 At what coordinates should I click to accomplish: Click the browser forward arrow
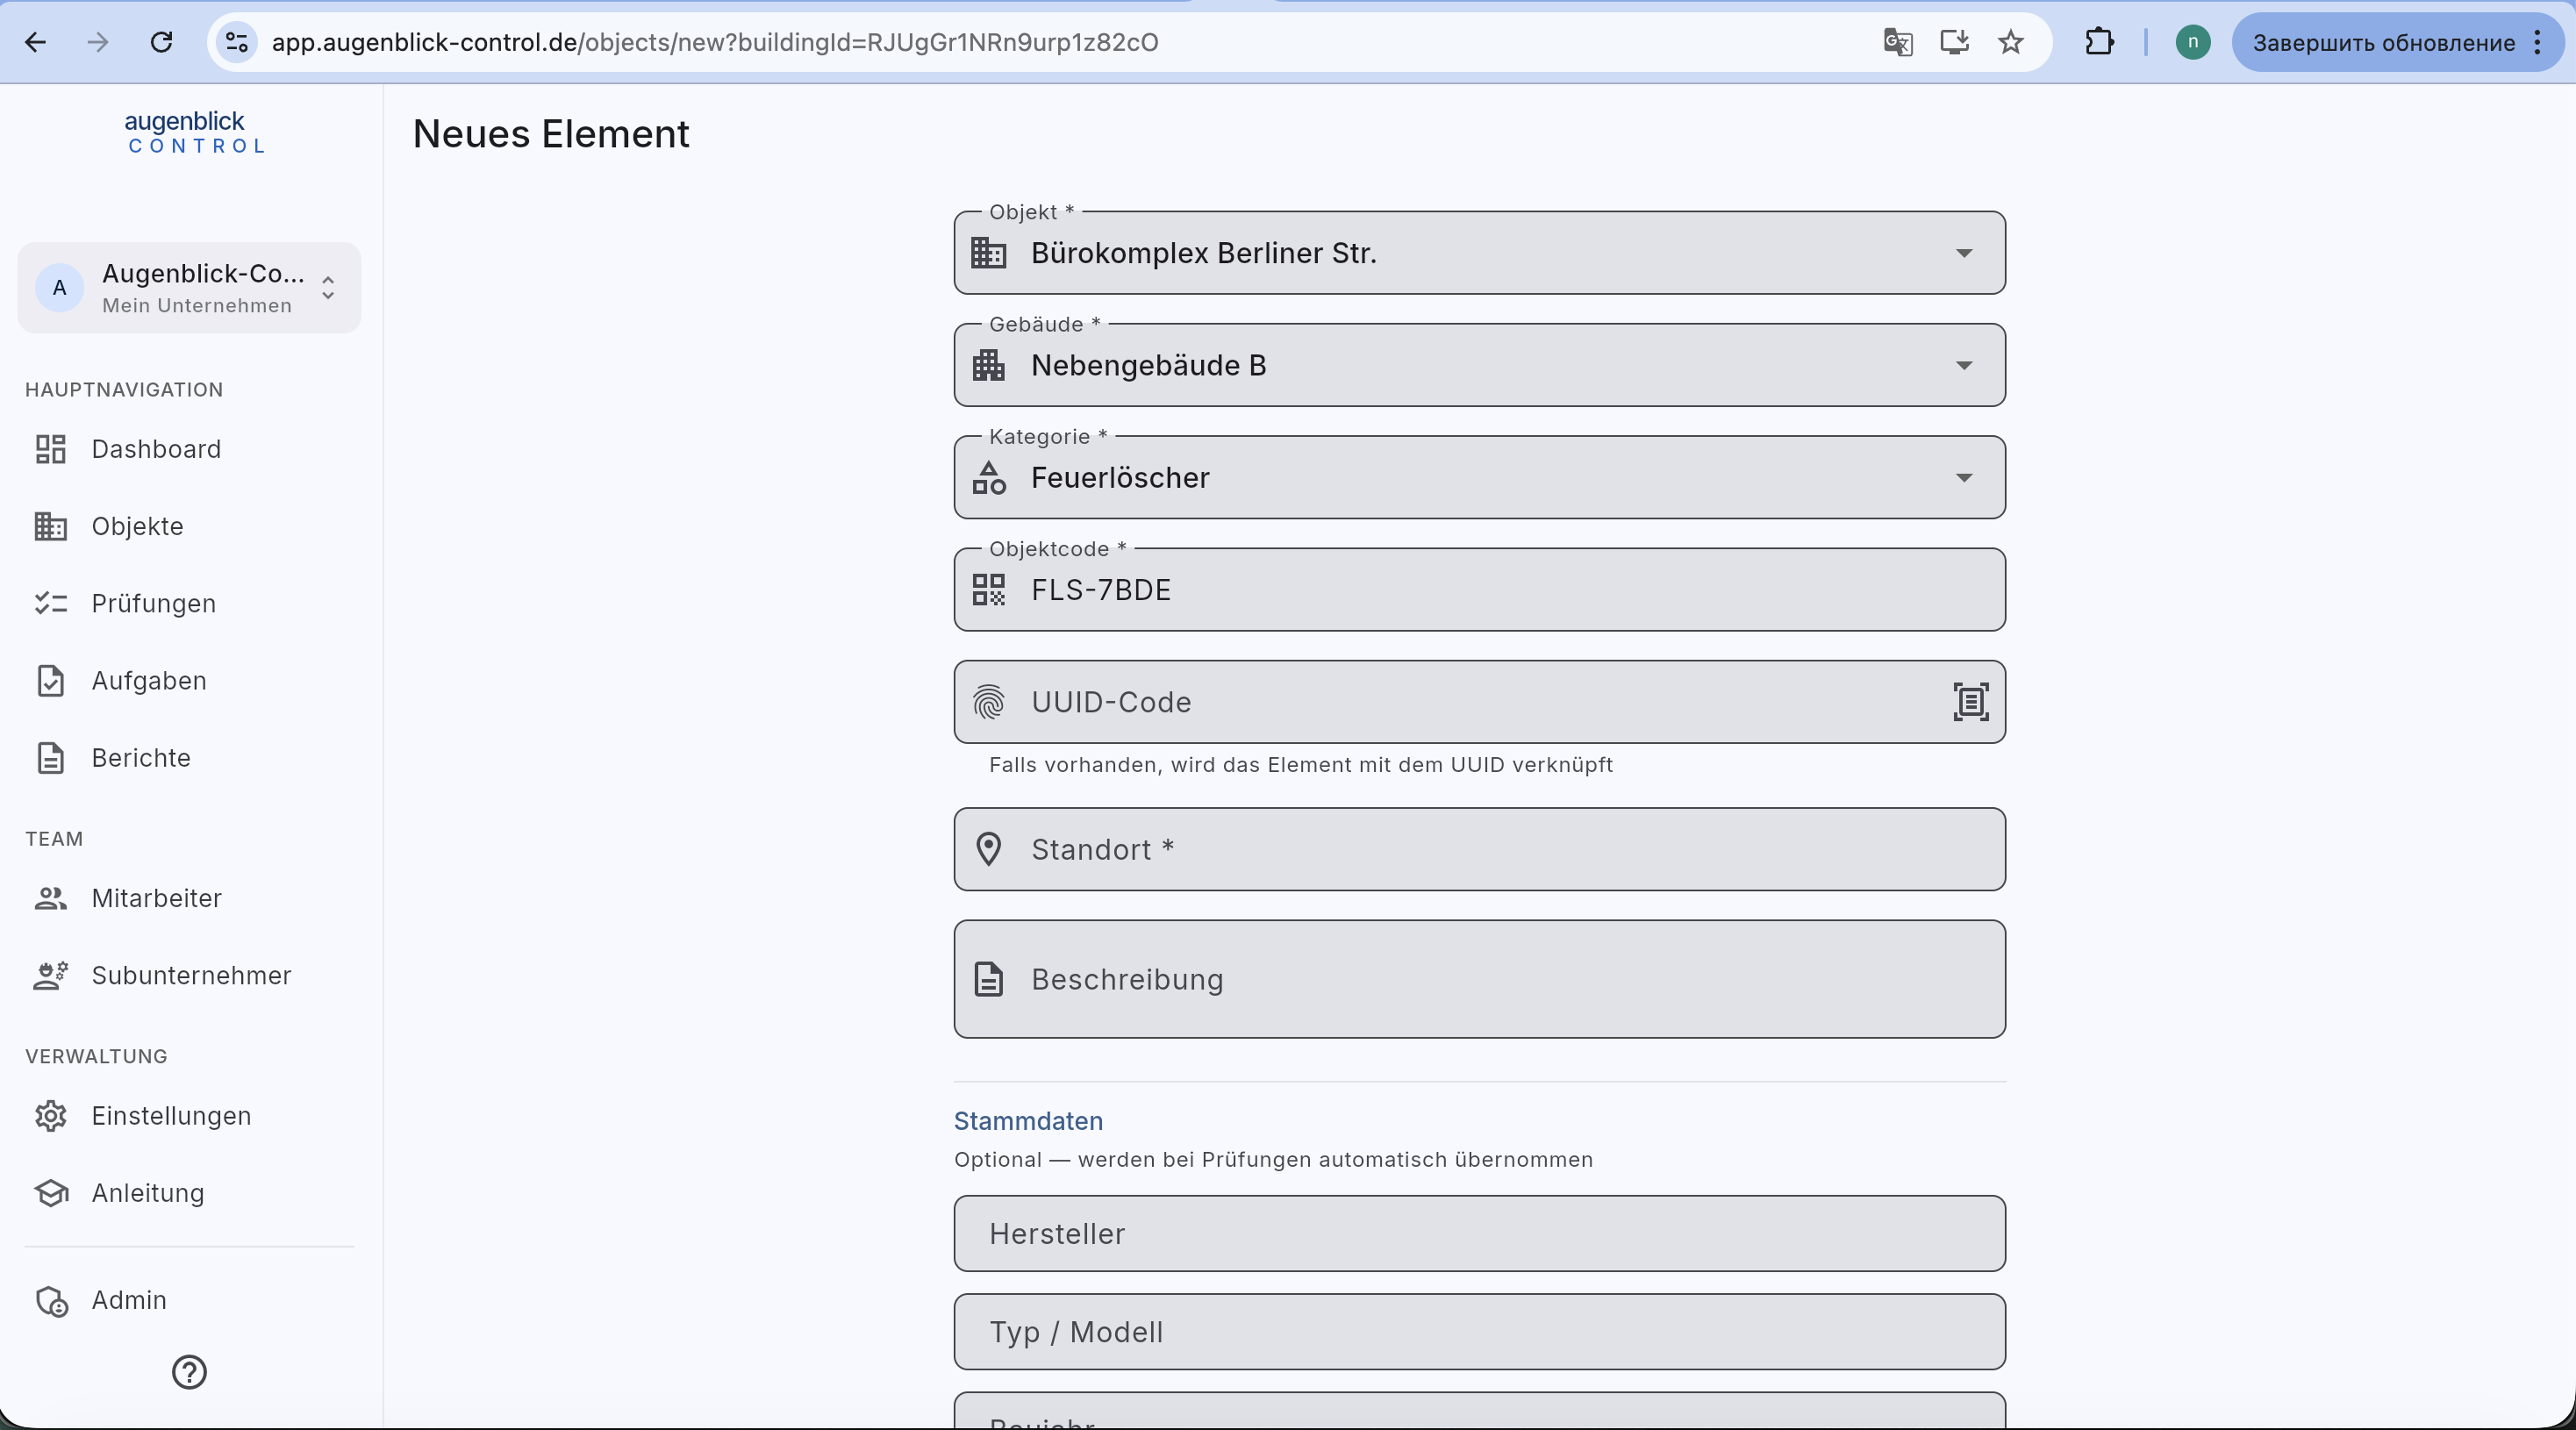pos(98,42)
